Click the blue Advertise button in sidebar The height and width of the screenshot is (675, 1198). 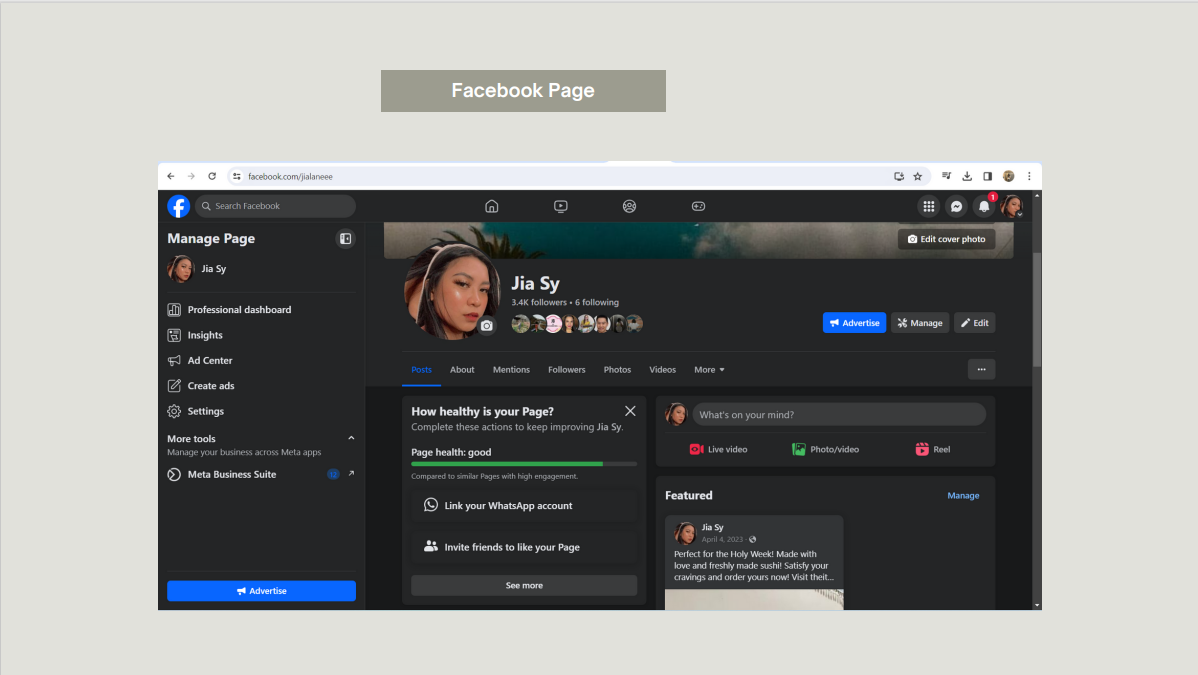coord(261,591)
